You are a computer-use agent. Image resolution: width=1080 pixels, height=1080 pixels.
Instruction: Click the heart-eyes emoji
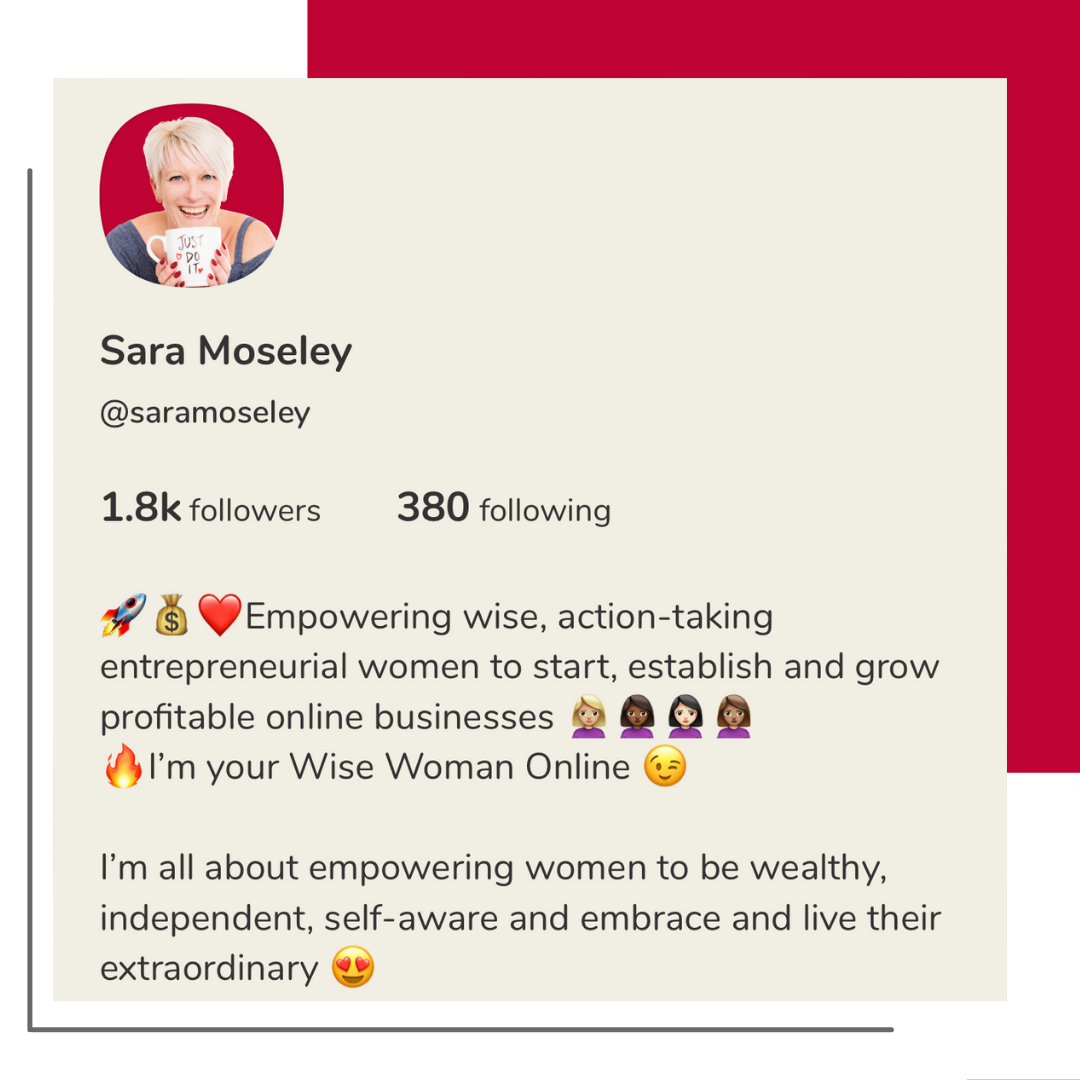click(353, 968)
